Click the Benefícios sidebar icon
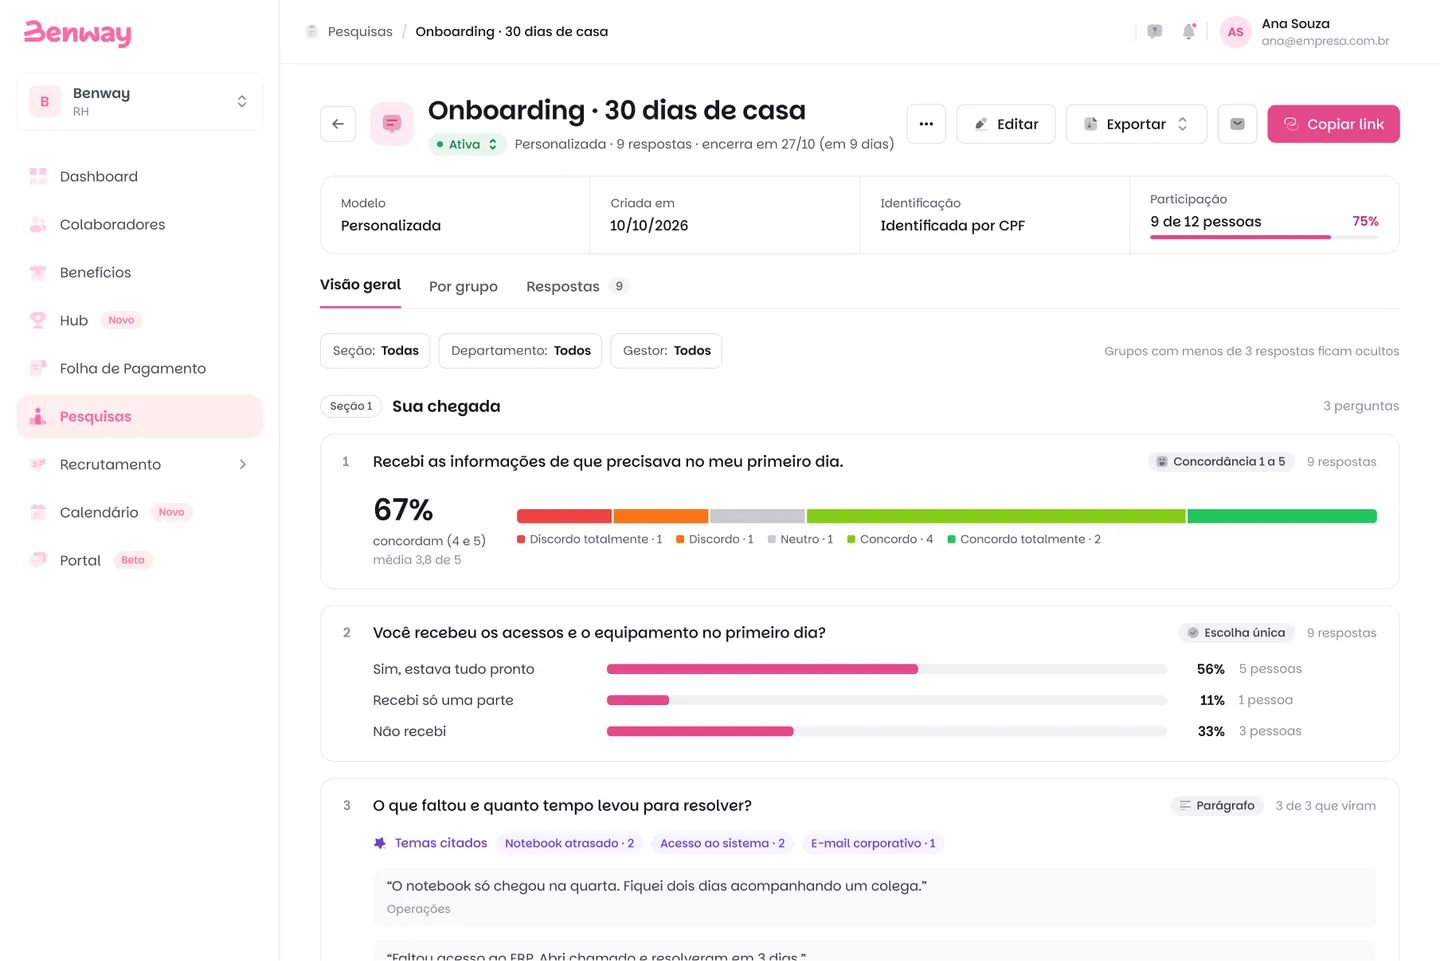This screenshot has width=1440, height=961. click(38, 272)
